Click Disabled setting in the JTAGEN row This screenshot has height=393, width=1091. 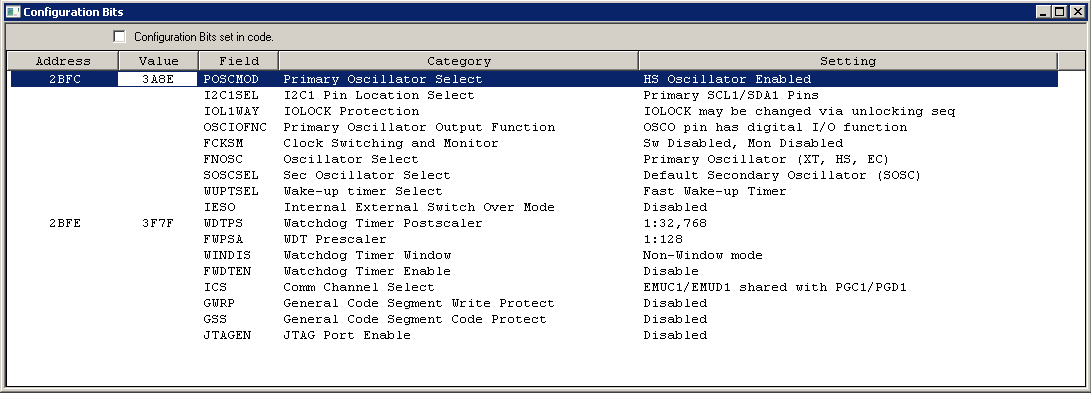(x=675, y=335)
